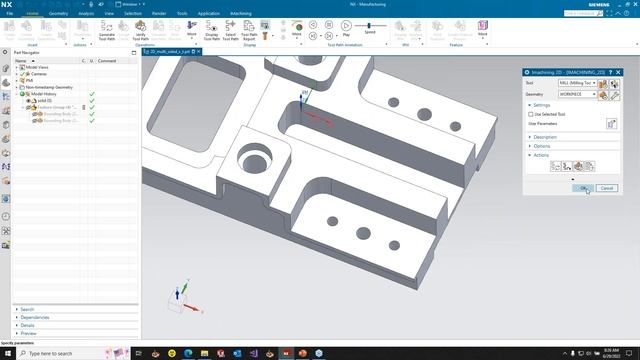Switch to the Selection ribbon tab

tap(133, 13)
